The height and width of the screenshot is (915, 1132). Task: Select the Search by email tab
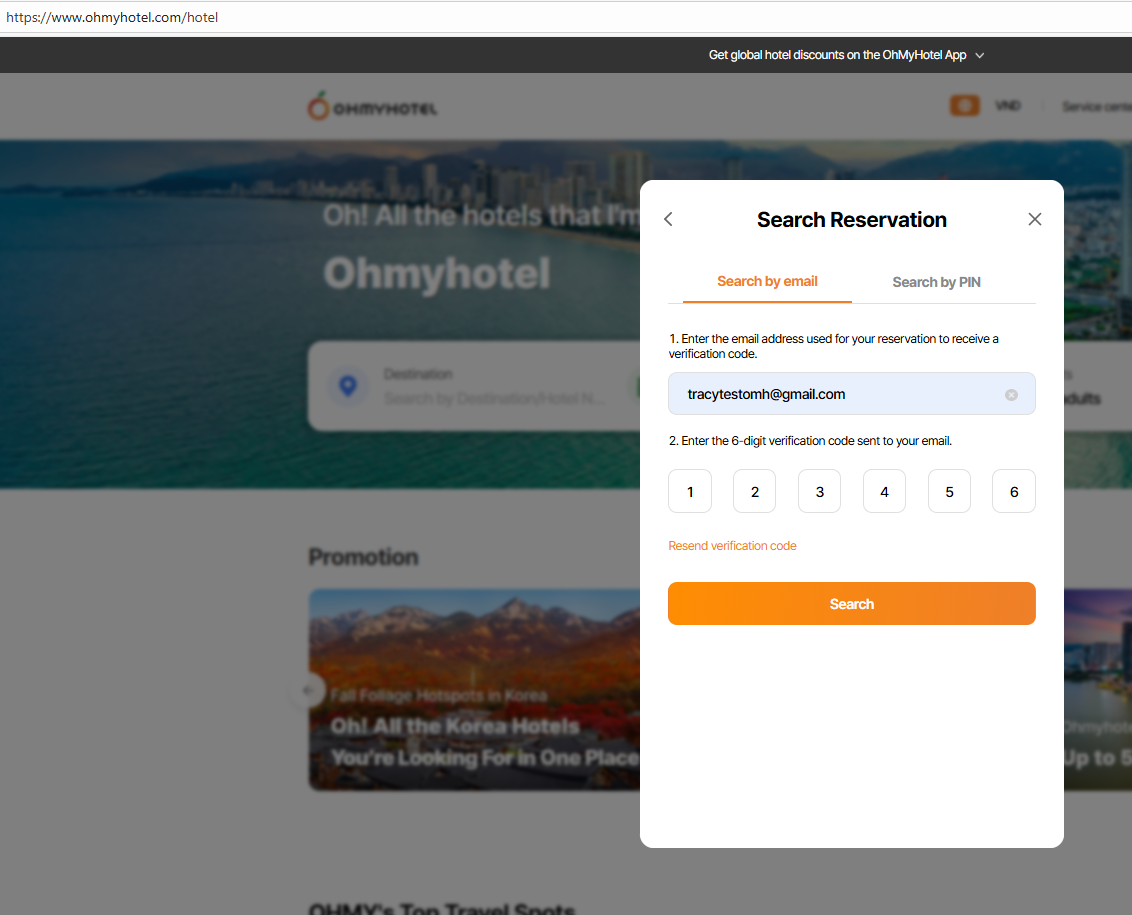pyautogui.click(x=767, y=282)
